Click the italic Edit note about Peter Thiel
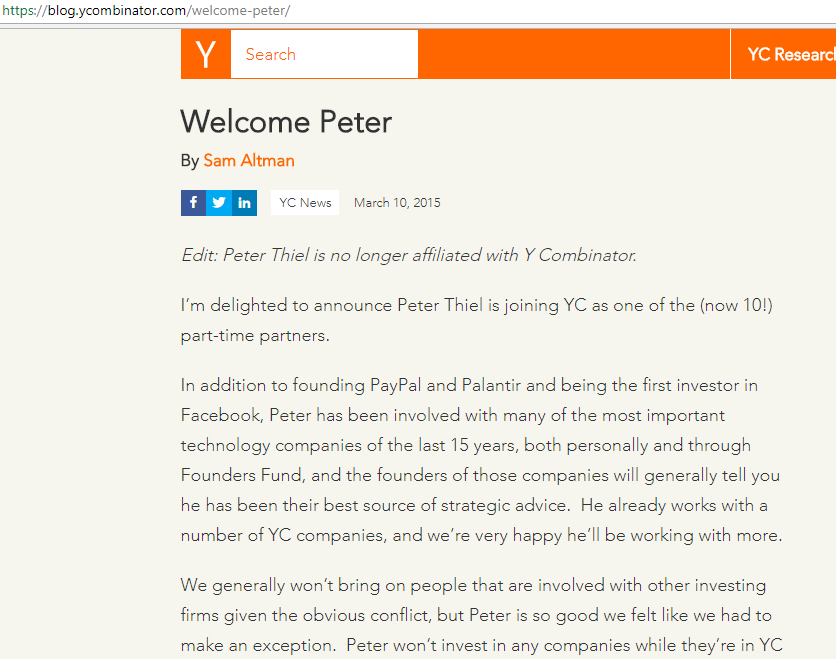Image resolution: width=836 pixels, height=659 pixels. tap(408, 255)
